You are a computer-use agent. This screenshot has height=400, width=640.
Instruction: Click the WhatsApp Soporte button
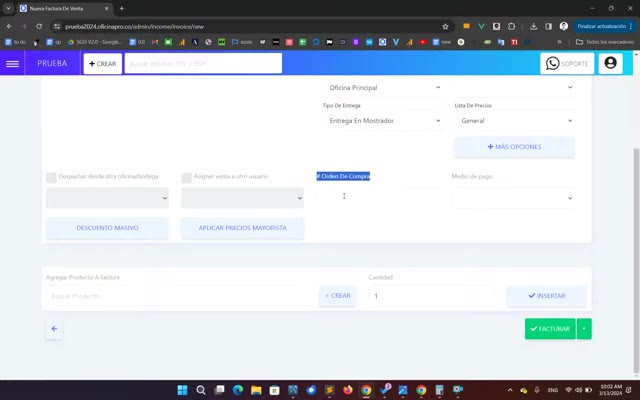(x=567, y=64)
